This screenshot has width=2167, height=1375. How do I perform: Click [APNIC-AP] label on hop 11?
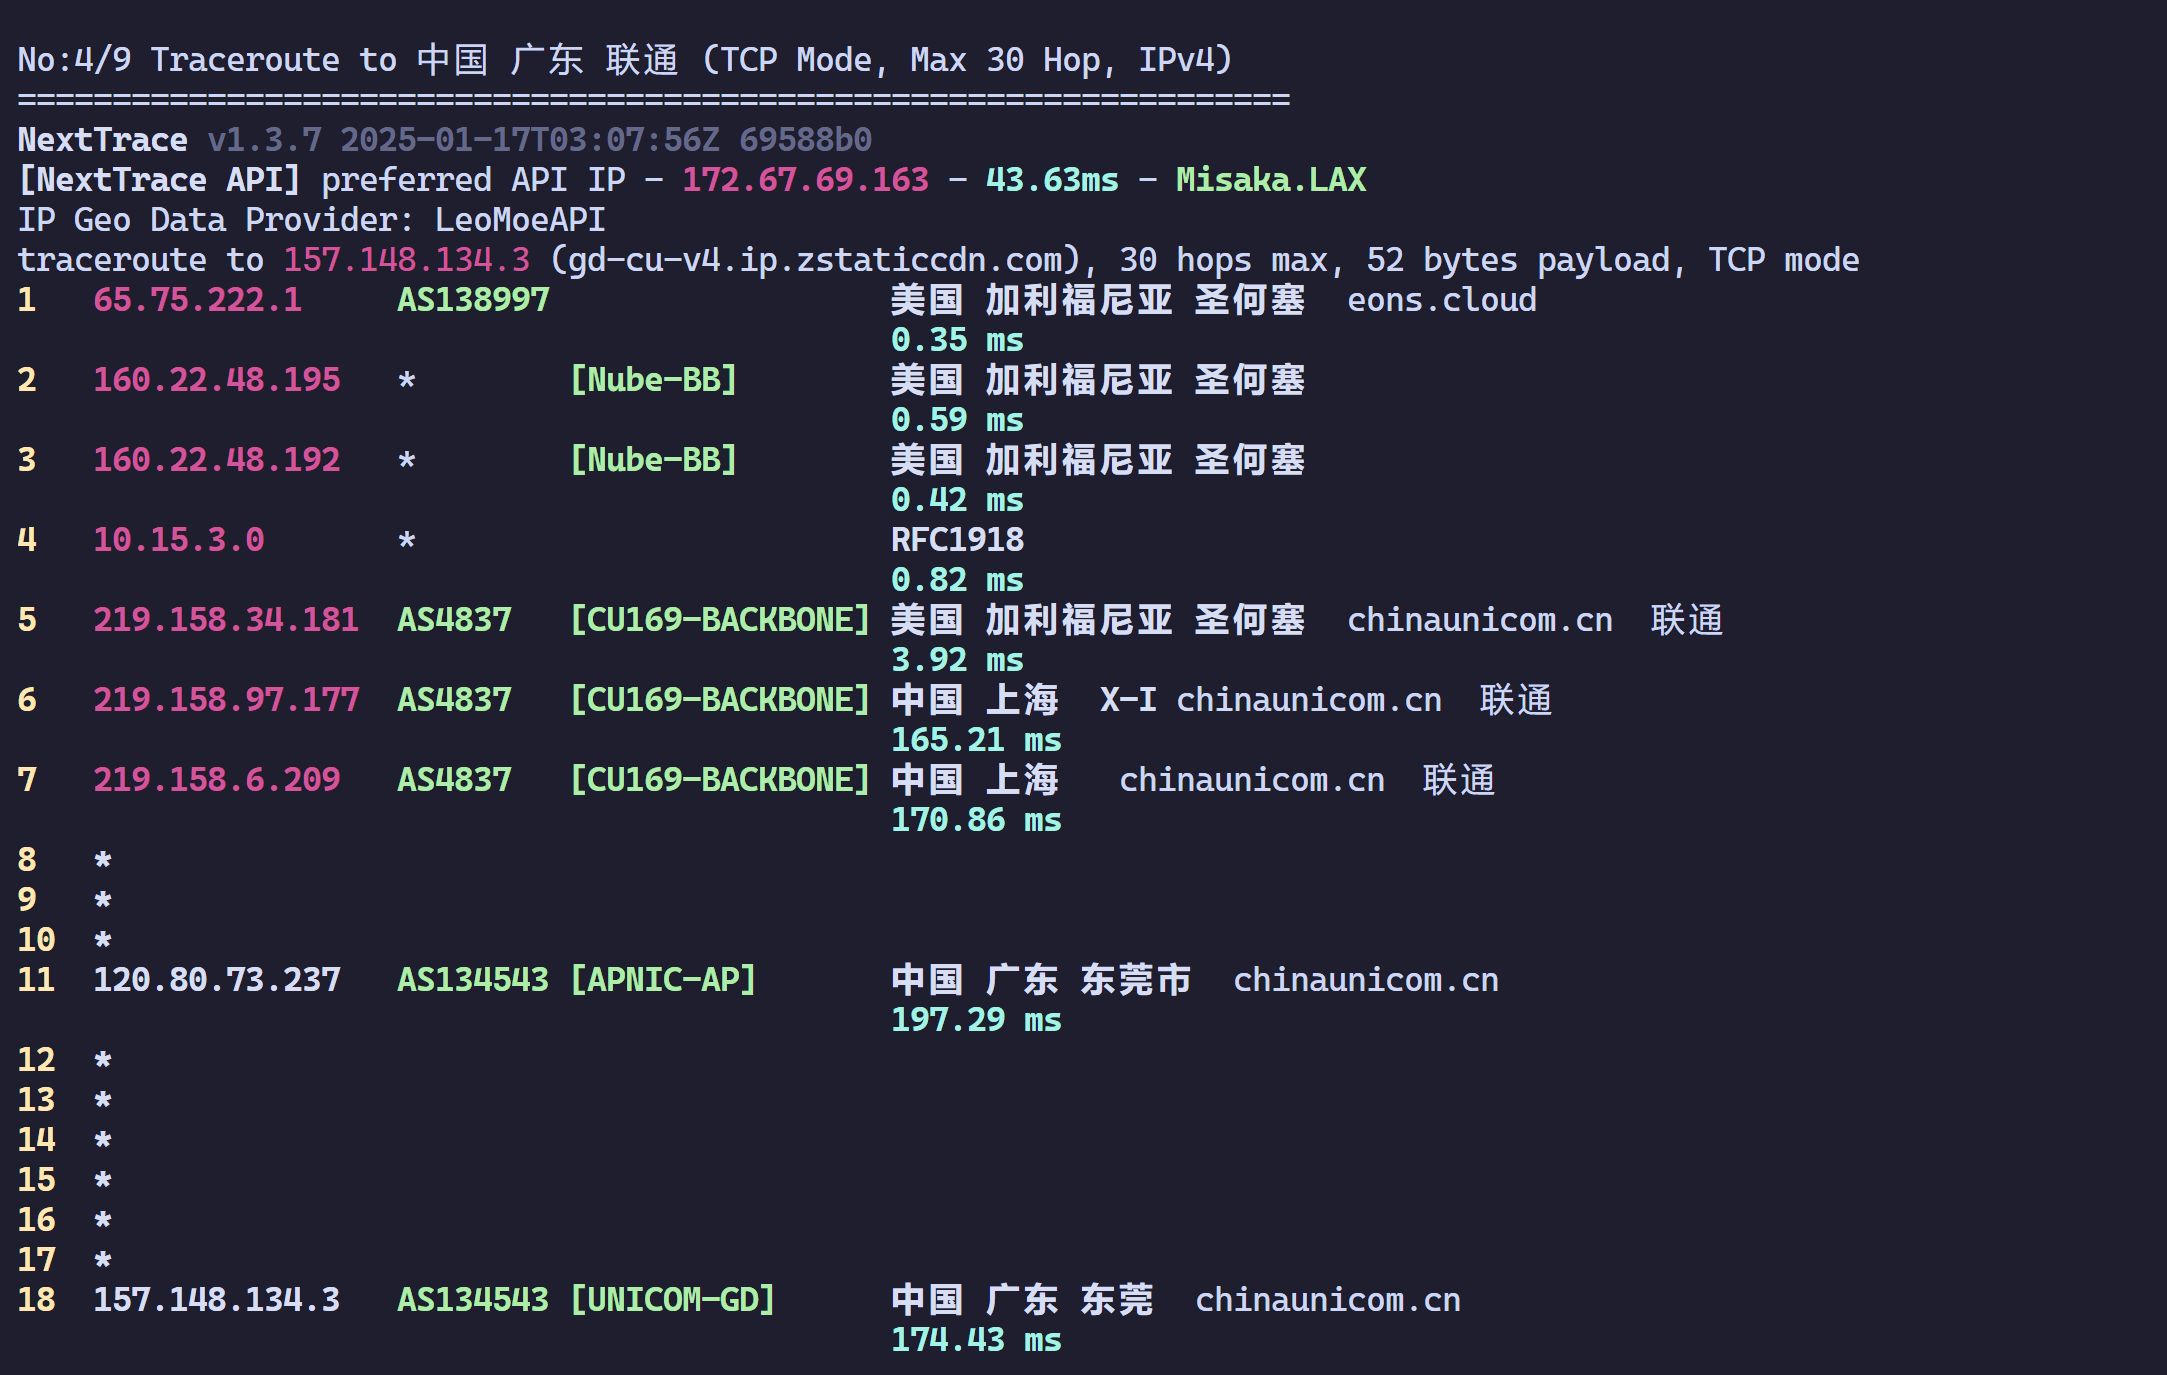coord(662,980)
